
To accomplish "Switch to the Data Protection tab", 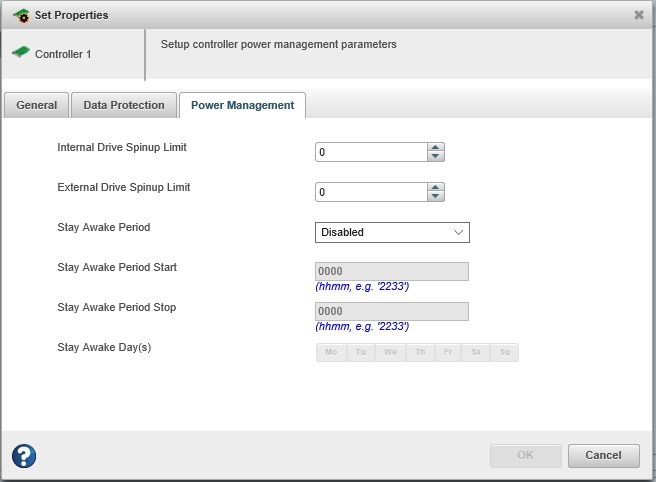I will coord(124,105).
